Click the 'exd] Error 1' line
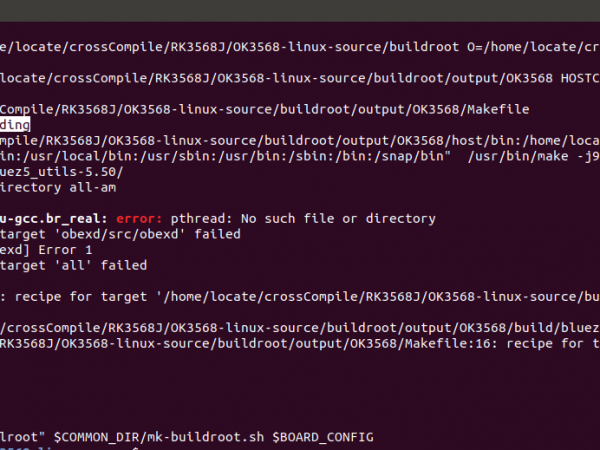This screenshot has height=450, width=600. click(46, 250)
